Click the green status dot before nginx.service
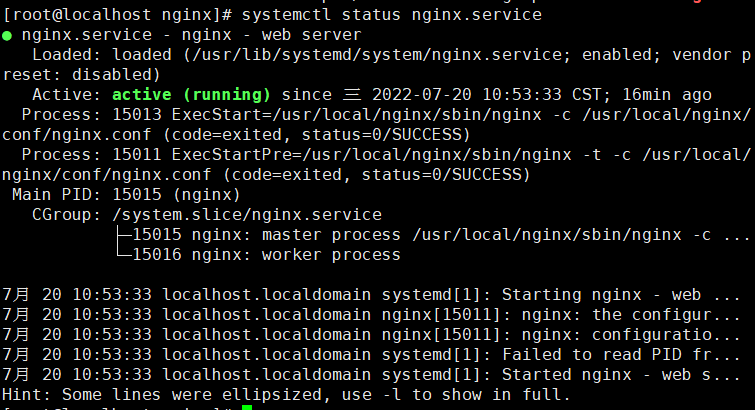The image size is (755, 410). click(x=7, y=36)
